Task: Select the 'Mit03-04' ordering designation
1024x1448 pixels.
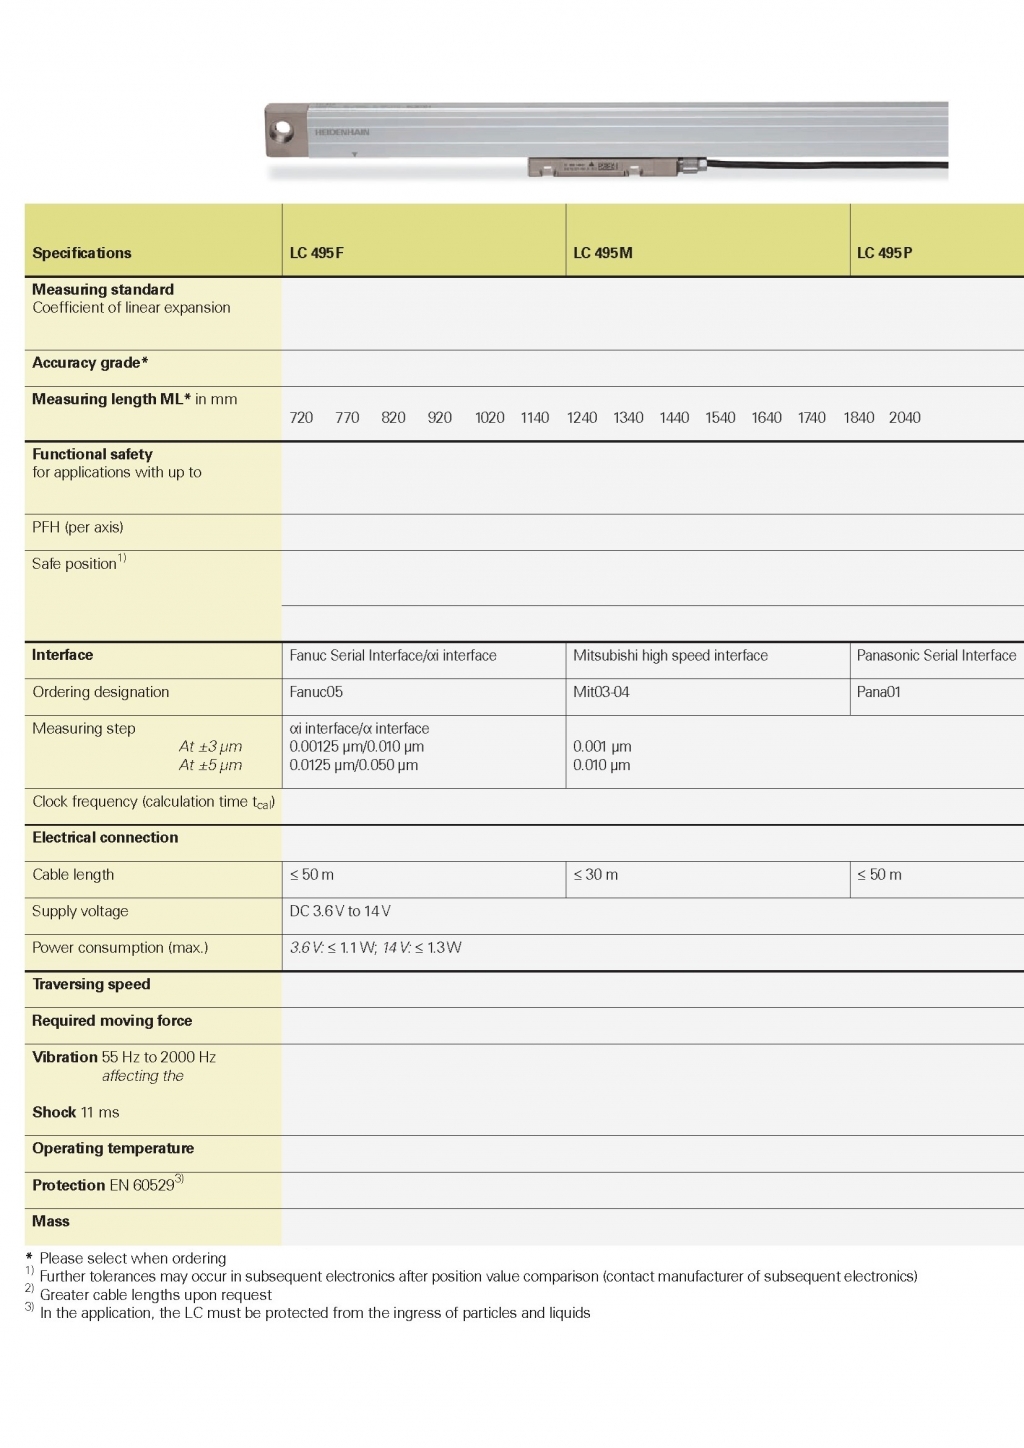Action: (x=601, y=692)
